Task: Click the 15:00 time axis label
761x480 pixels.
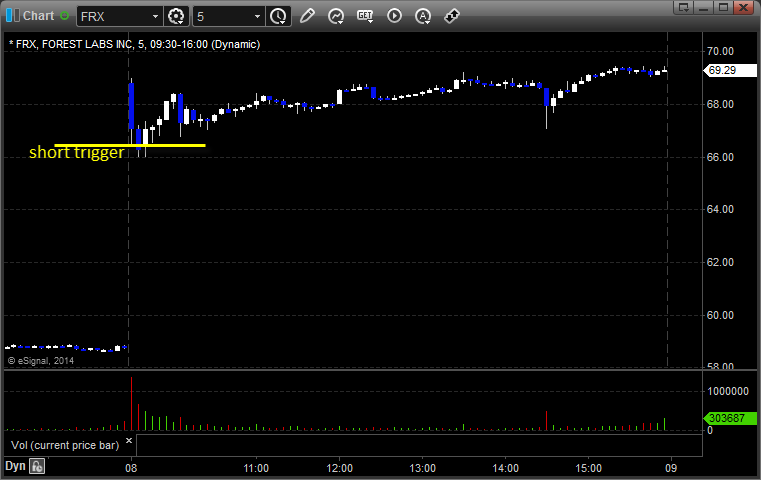Action: (588, 468)
